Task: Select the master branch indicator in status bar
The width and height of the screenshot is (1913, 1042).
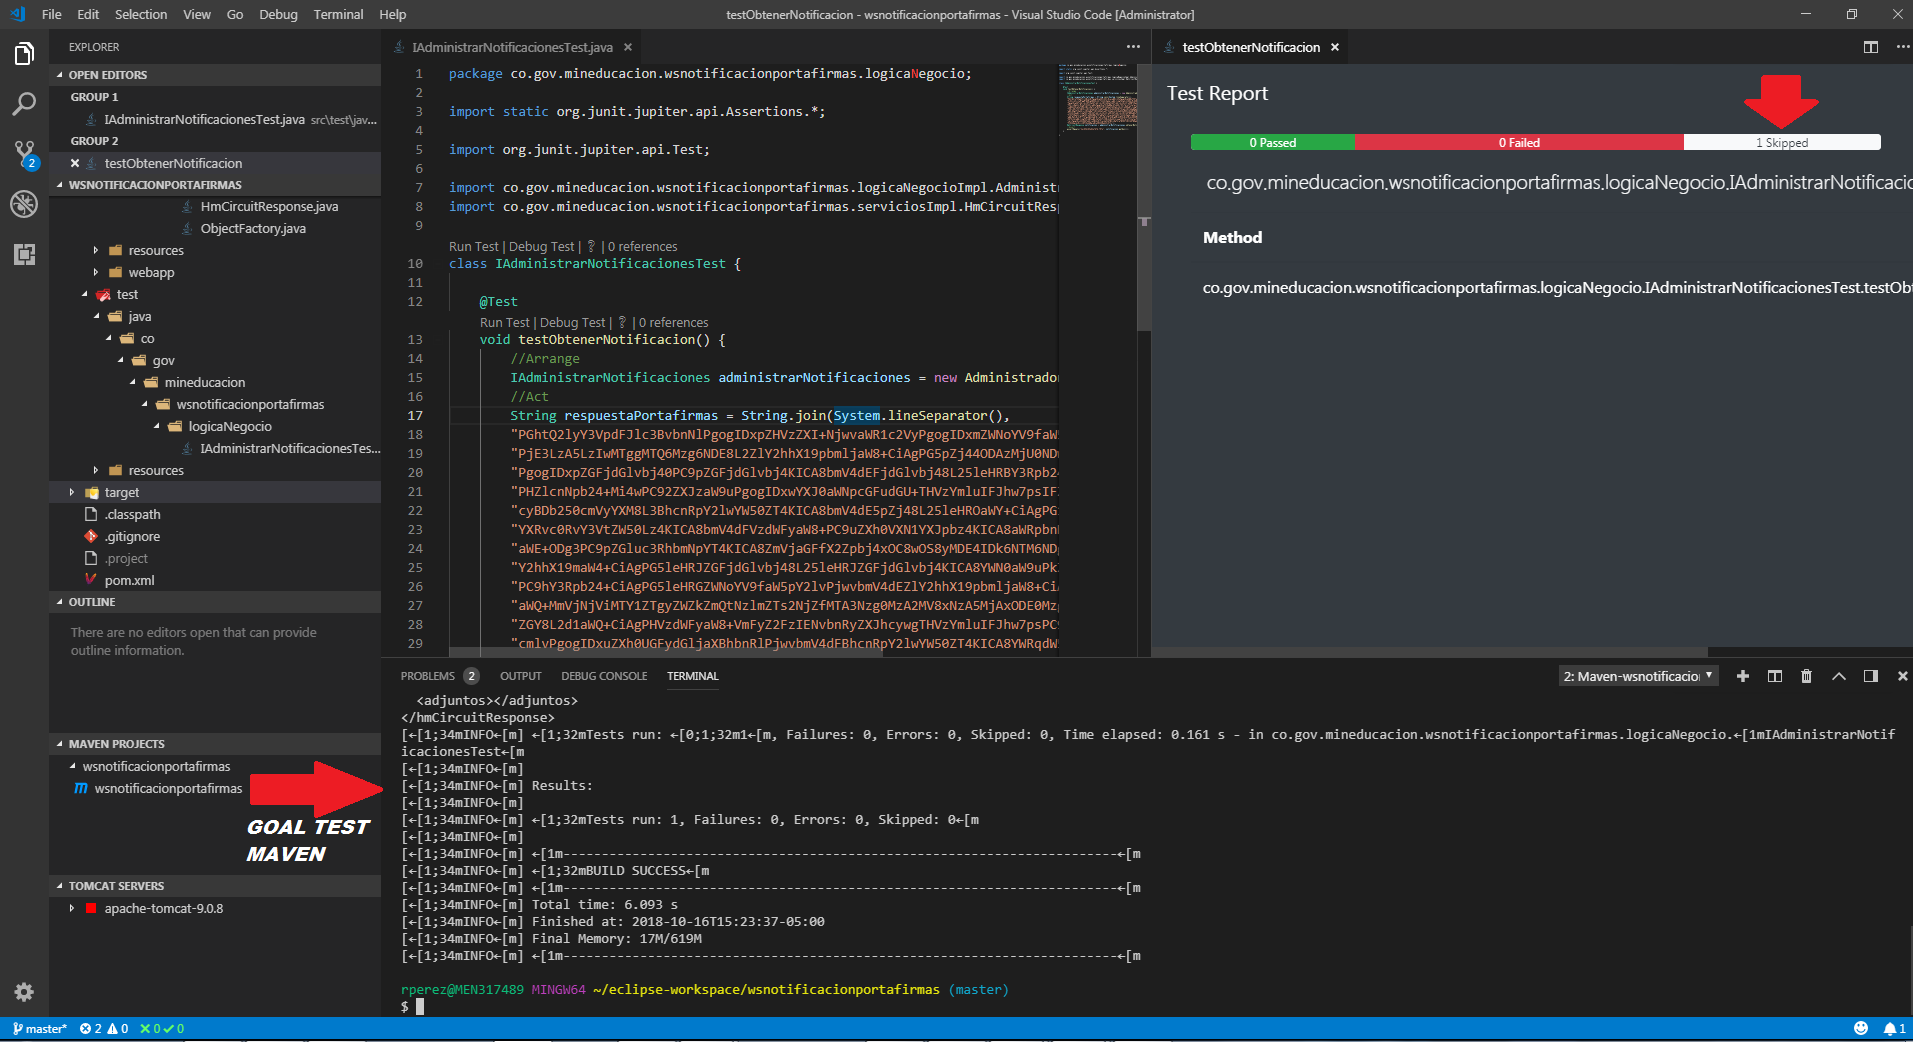Action: [40, 1028]
